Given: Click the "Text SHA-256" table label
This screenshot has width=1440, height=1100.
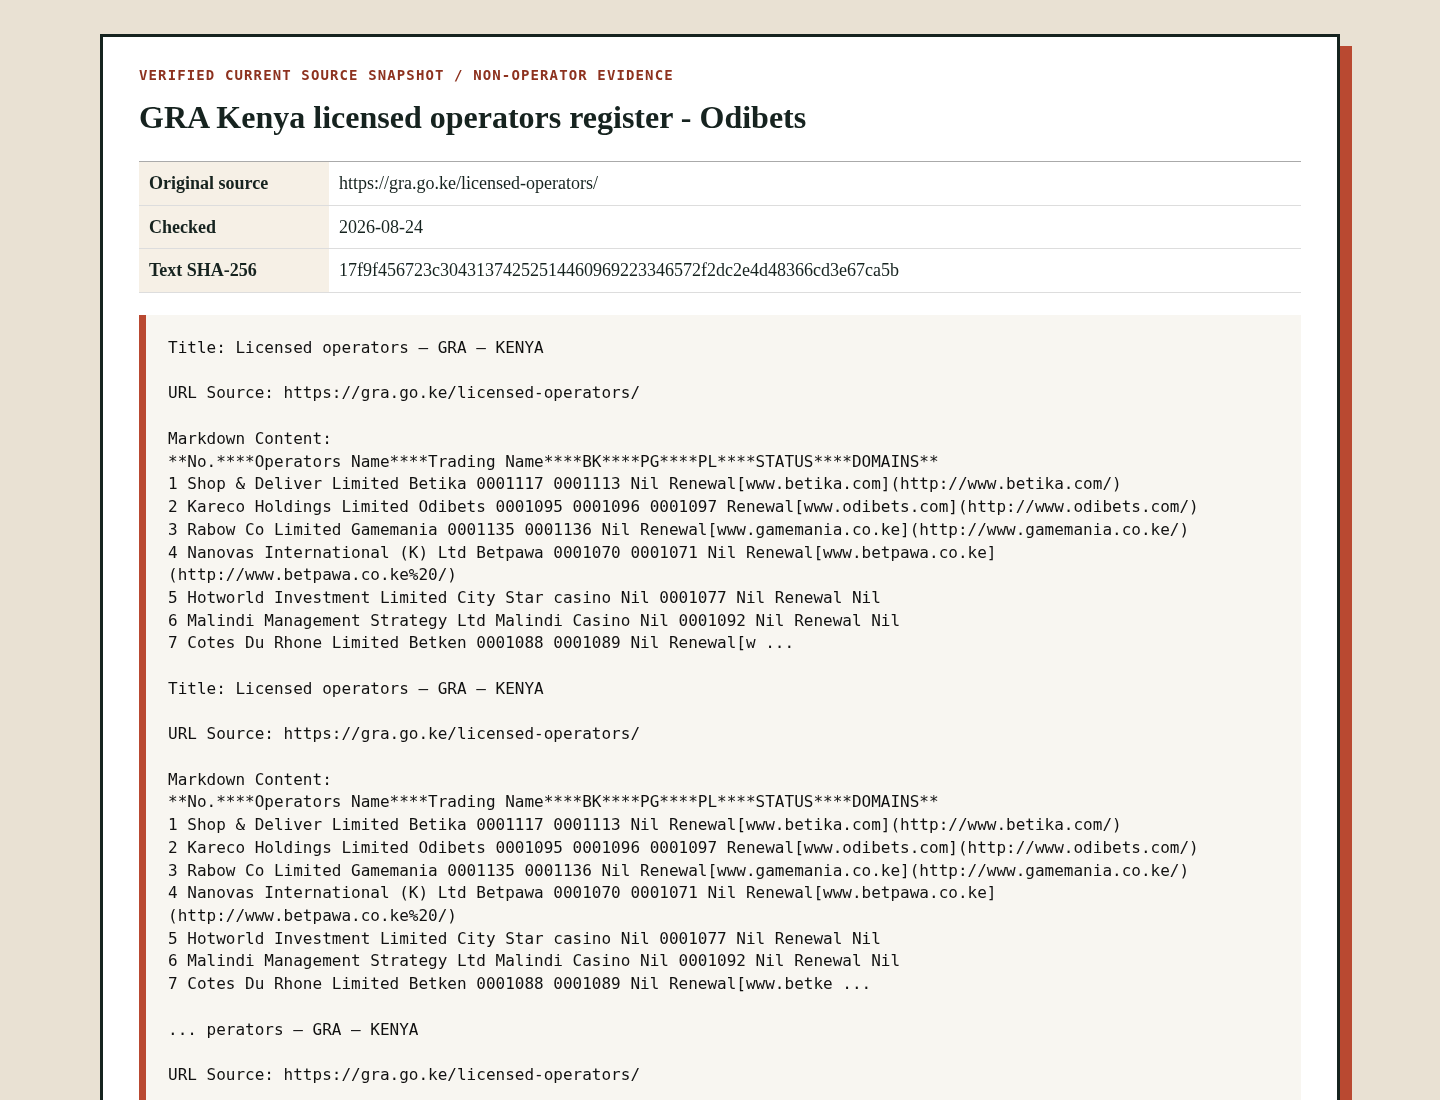Looking at the screenshot, I should point(203,270).
